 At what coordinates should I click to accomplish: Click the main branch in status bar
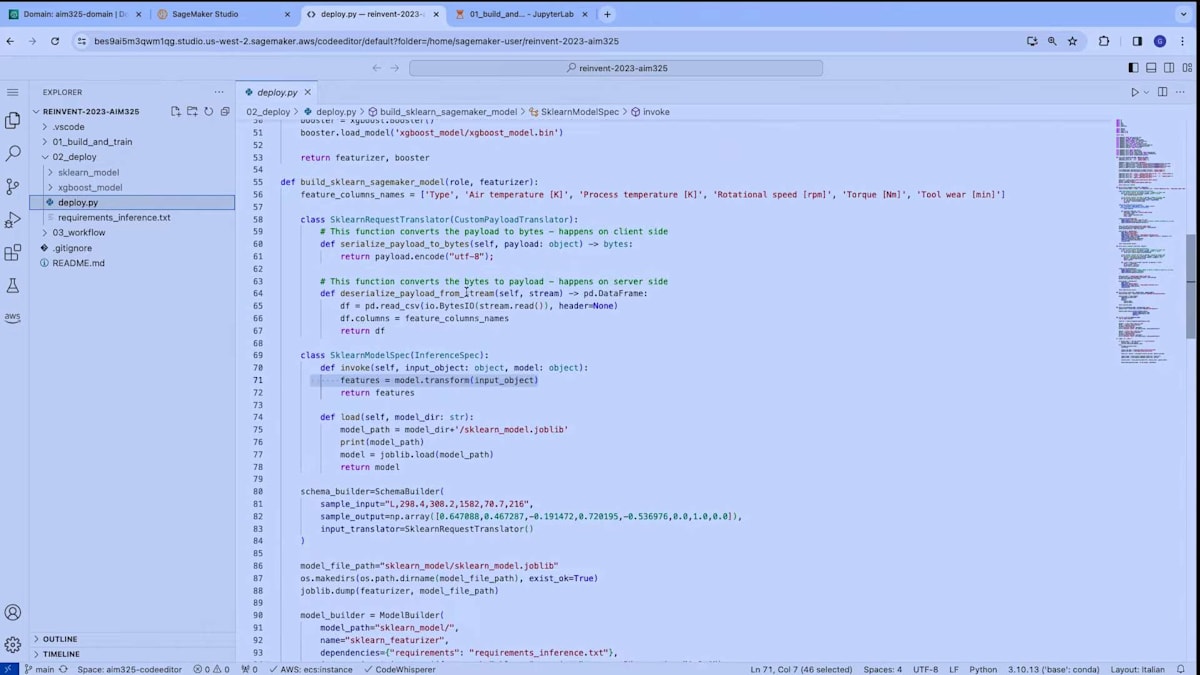tap(39, 669)
